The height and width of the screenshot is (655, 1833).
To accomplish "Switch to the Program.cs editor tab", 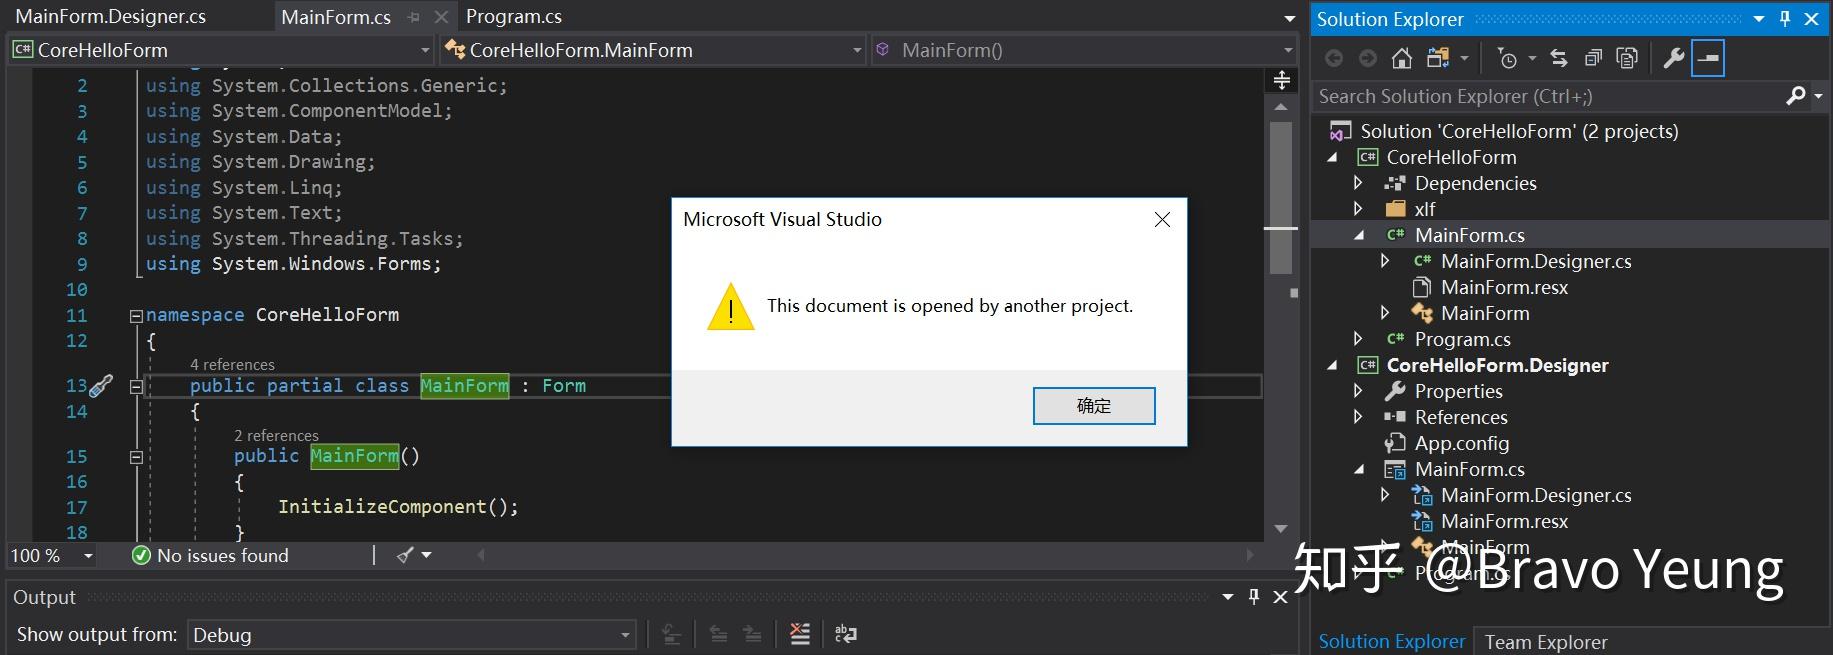I will point(514,17).
